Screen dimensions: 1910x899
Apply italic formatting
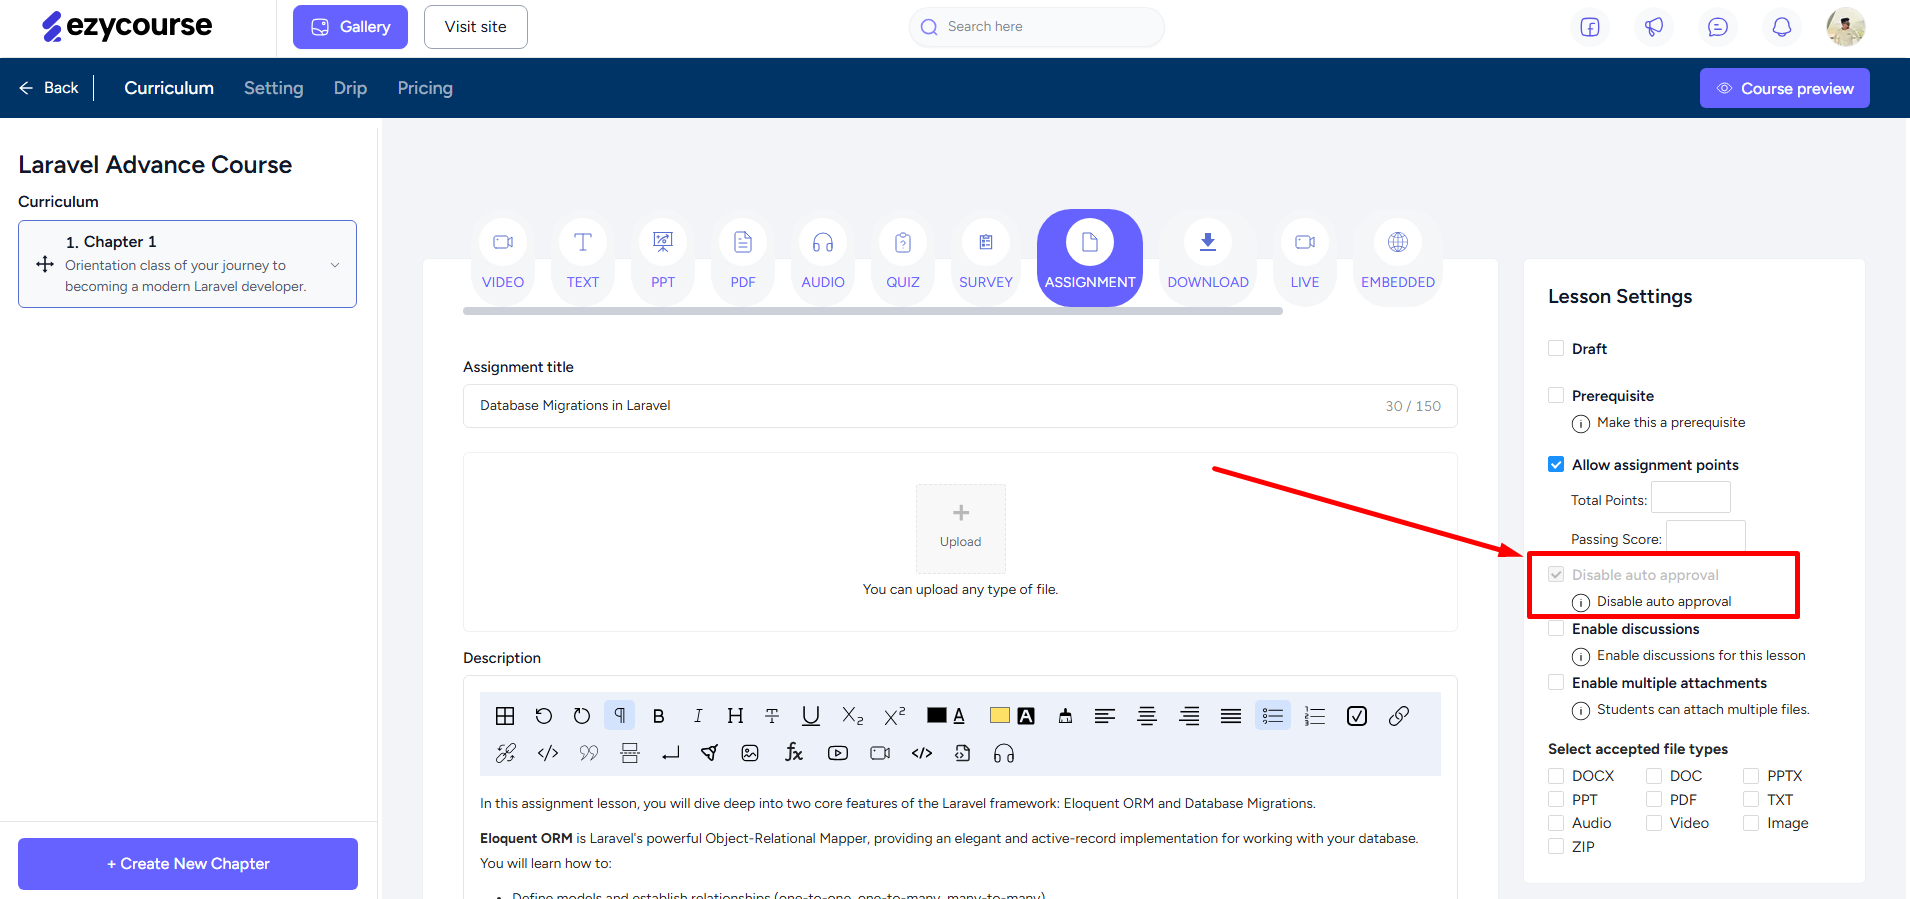point(697,716)
